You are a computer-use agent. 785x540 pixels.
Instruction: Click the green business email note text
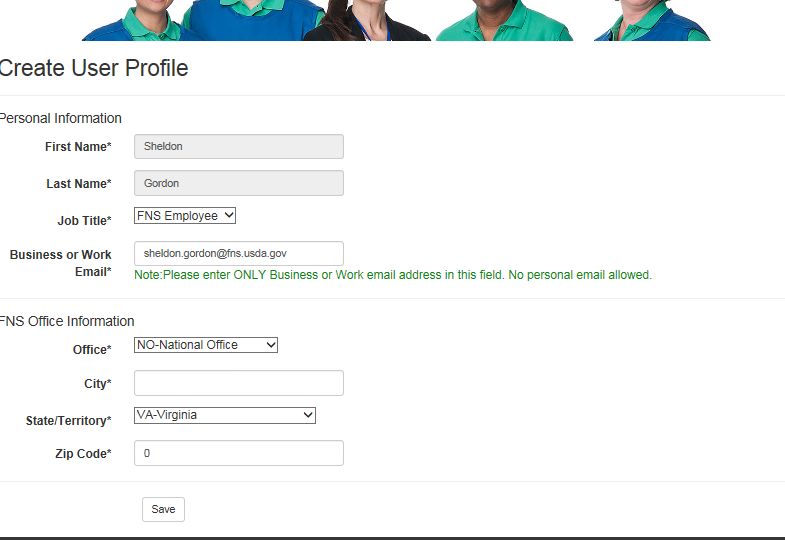tap(393, 275)
